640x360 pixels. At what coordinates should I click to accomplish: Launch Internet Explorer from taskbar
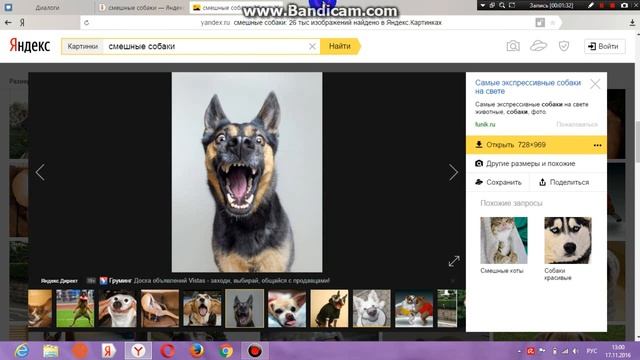coord(22,351)
